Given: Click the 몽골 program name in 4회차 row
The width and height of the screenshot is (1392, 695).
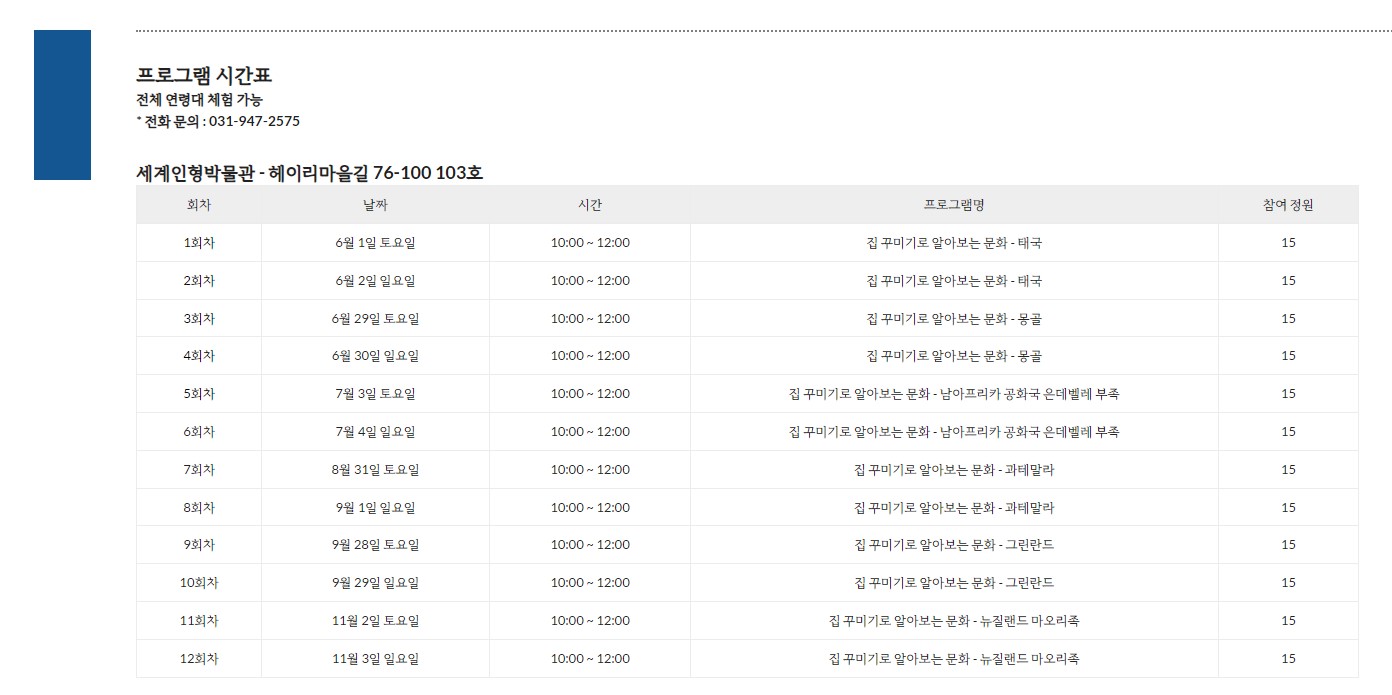Looking at the screenshot, I should click(x=954, y=356).
